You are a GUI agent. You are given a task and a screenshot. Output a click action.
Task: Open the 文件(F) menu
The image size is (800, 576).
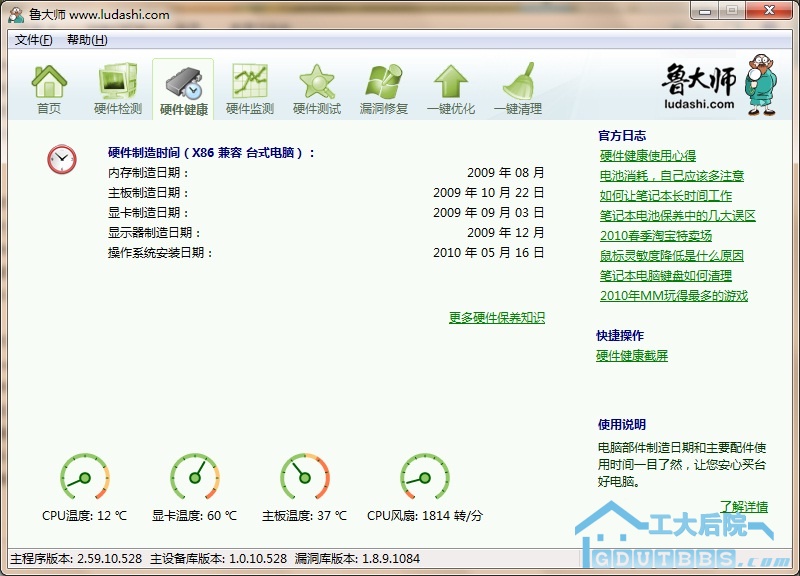point(33,40)
